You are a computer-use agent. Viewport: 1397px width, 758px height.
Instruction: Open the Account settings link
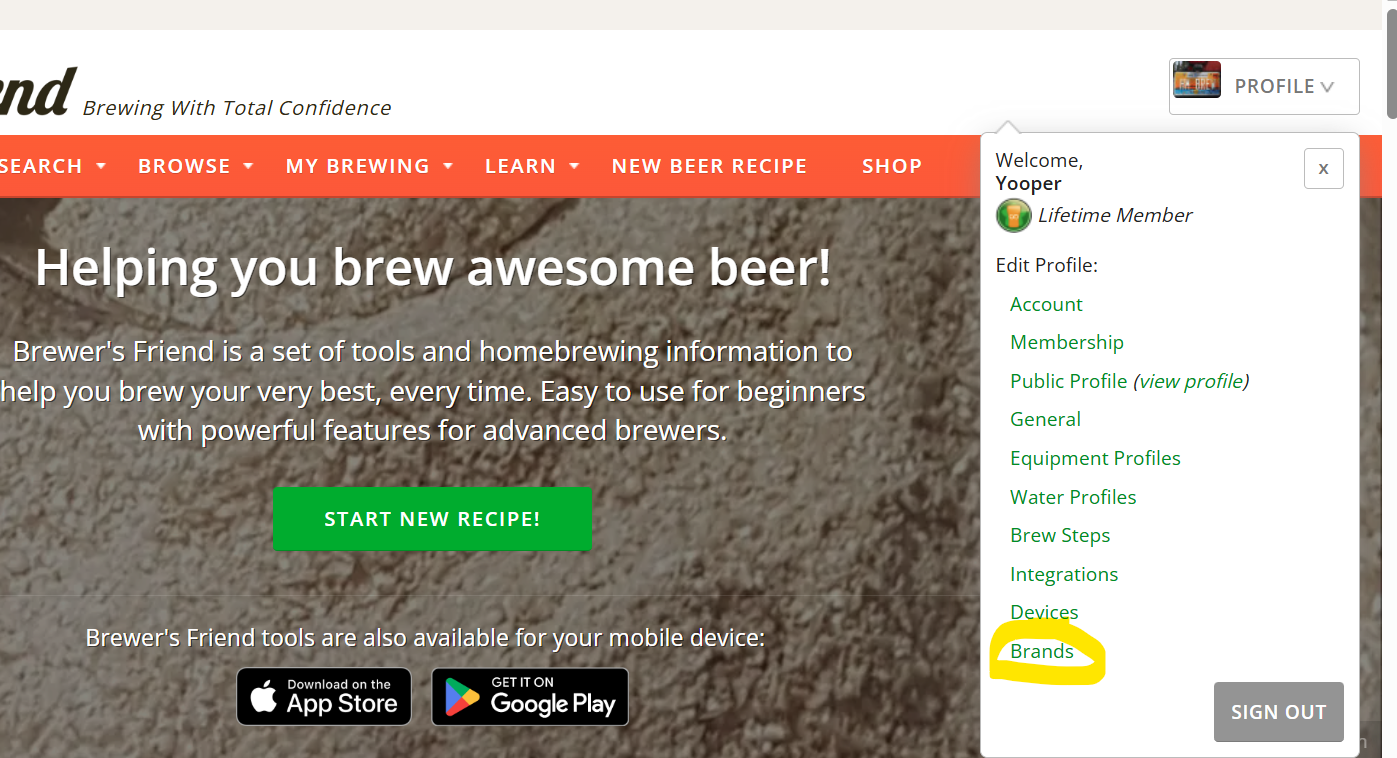pos(1046,304)
